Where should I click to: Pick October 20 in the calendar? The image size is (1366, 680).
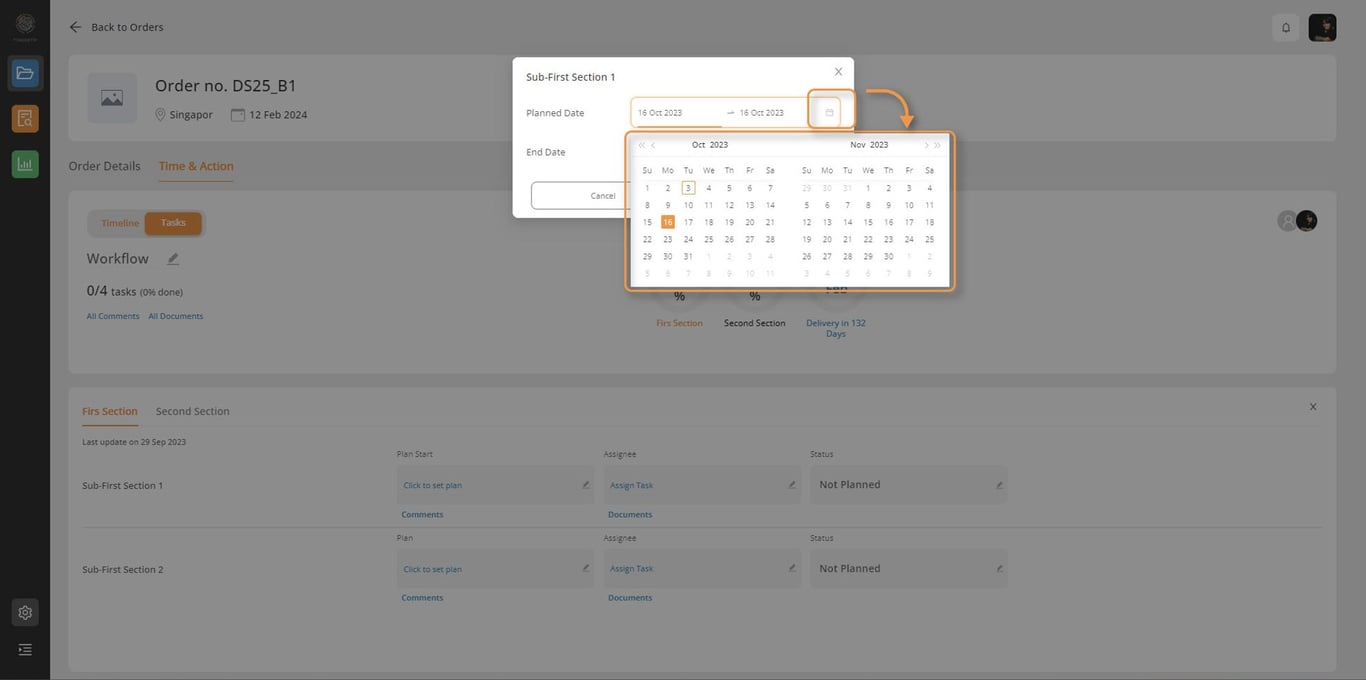750,222
